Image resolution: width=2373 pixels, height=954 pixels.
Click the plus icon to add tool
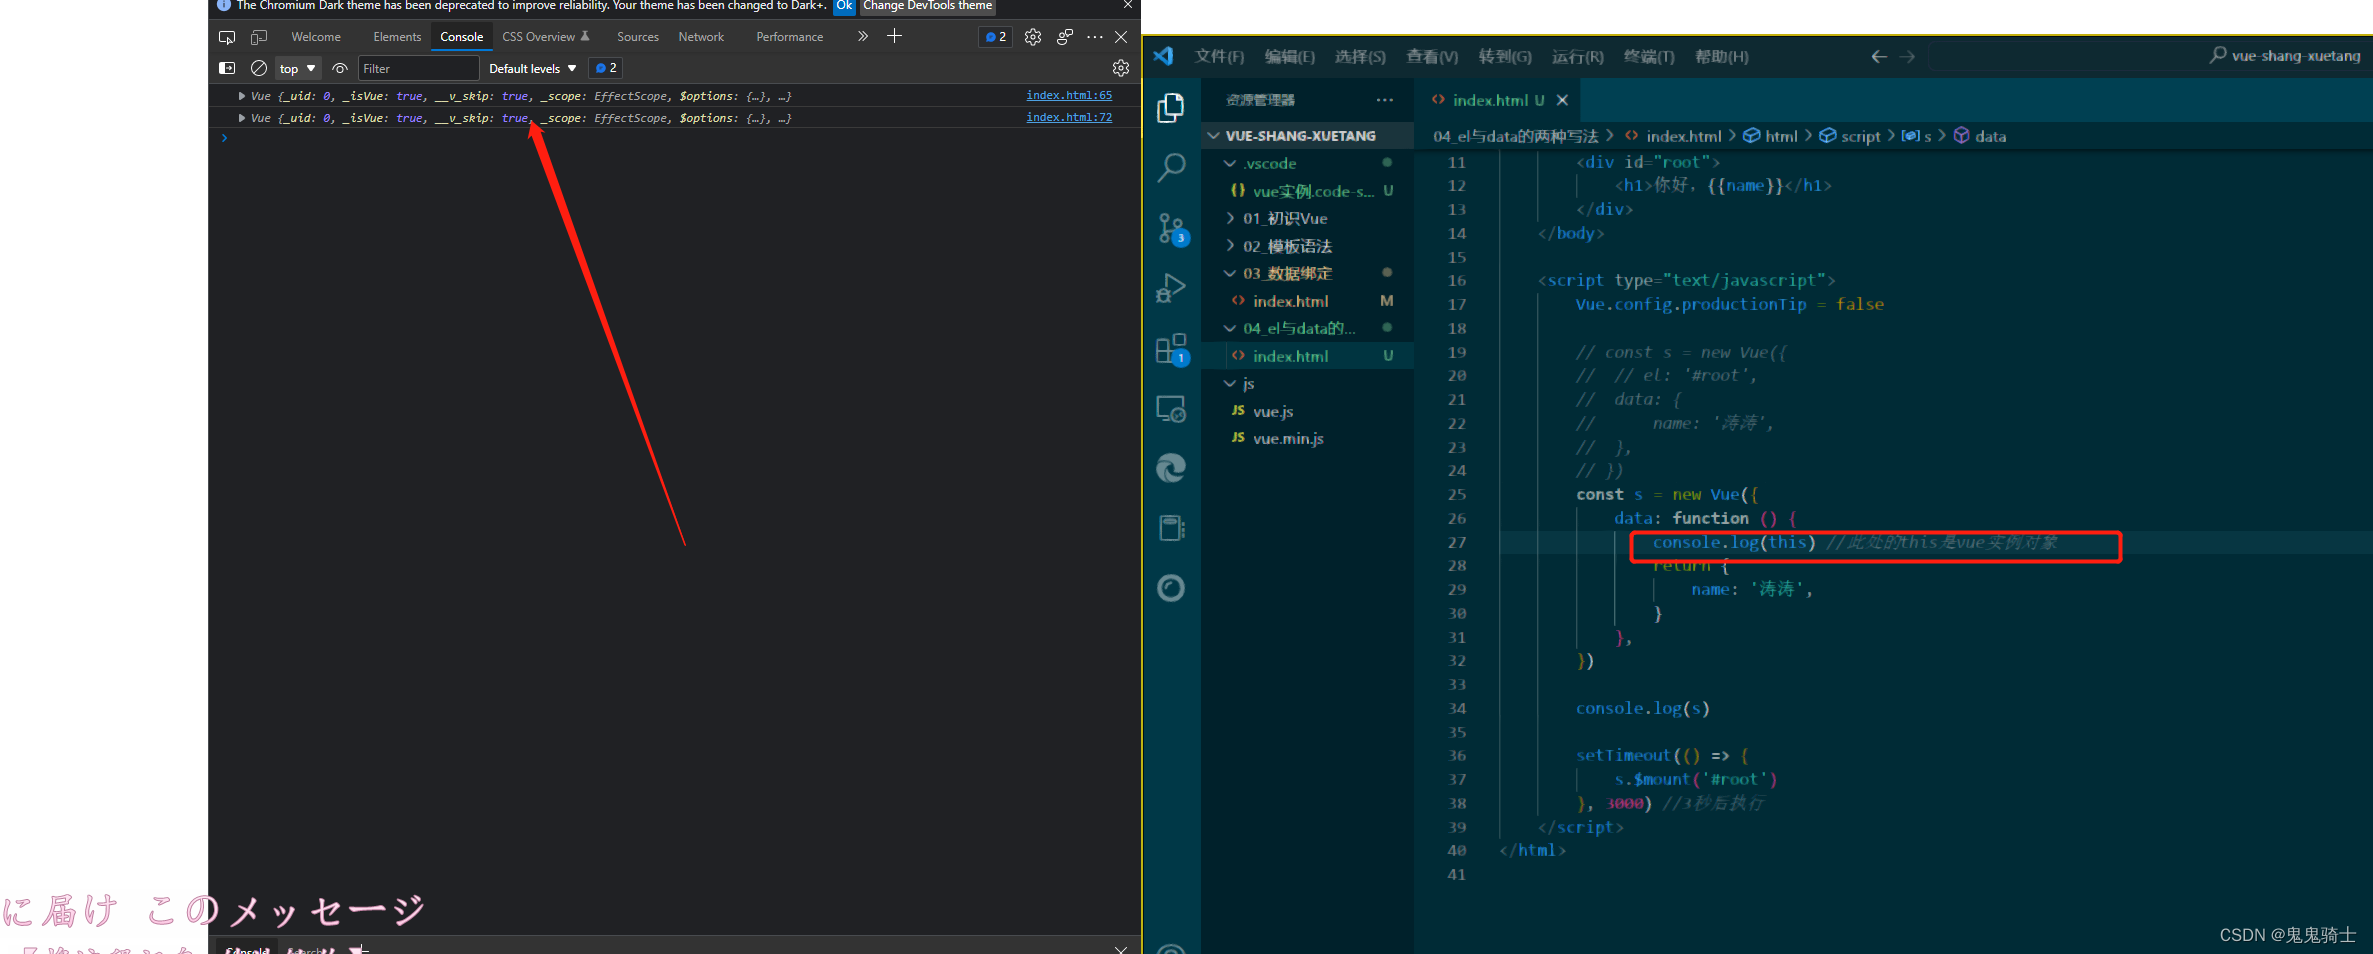coord(895,36)
